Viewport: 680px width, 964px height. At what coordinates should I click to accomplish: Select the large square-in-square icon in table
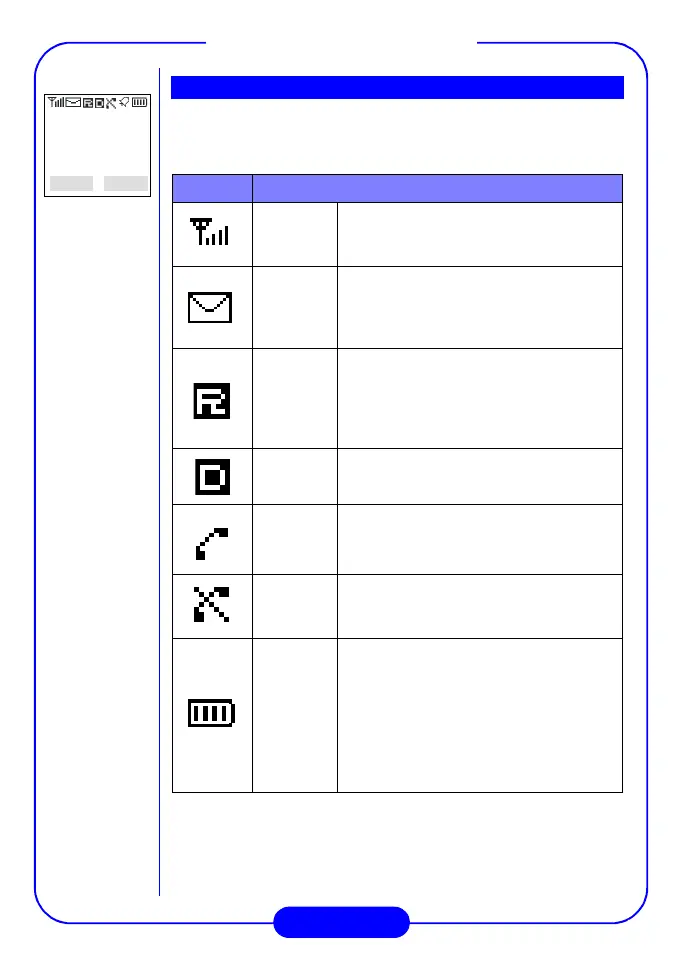click(211, 476)
